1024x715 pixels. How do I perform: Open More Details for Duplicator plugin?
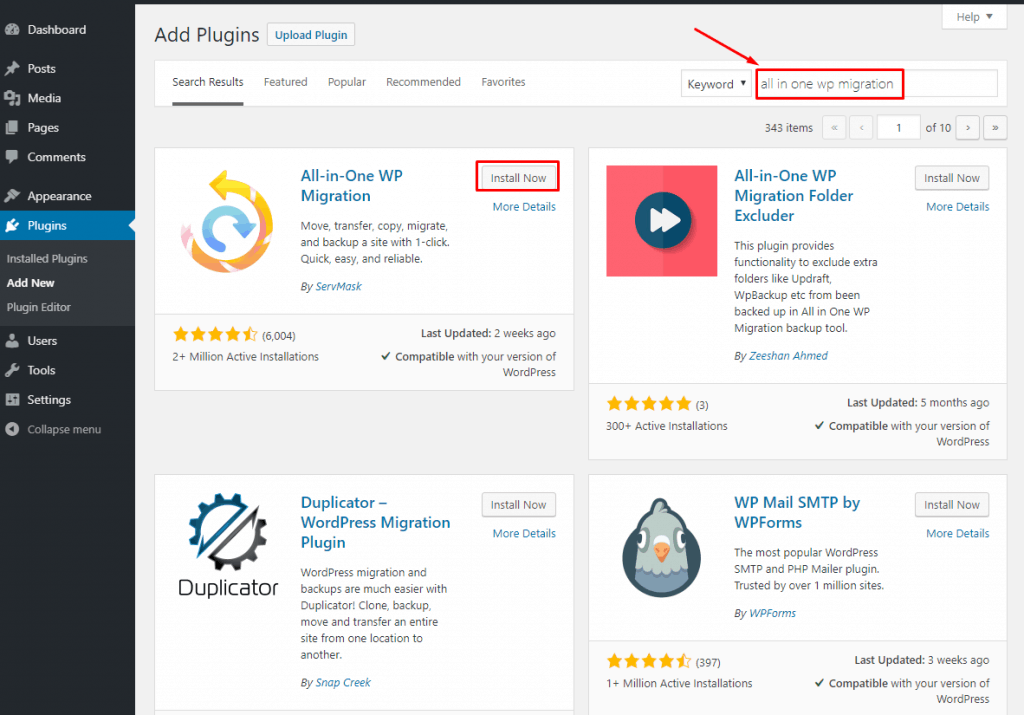524,533
